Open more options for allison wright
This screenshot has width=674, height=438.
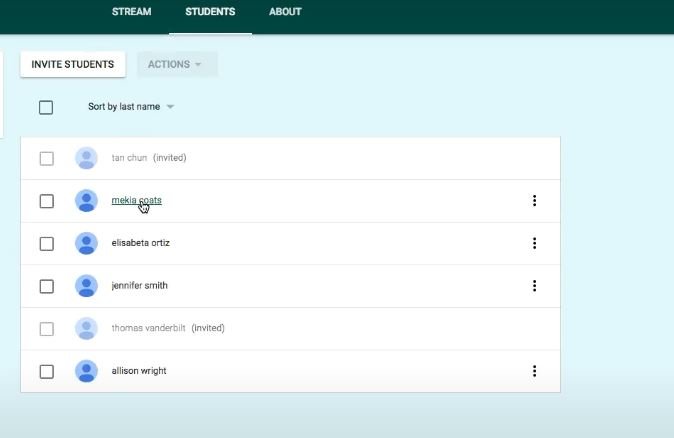pyautogui.click(x=534, y=371)
